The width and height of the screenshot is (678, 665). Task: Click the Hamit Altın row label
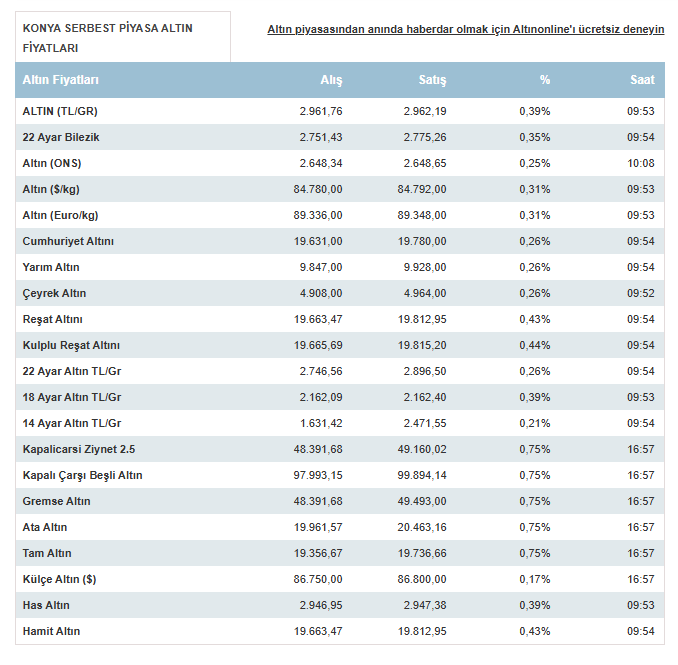pyautogui.click(x=51, y=631)
